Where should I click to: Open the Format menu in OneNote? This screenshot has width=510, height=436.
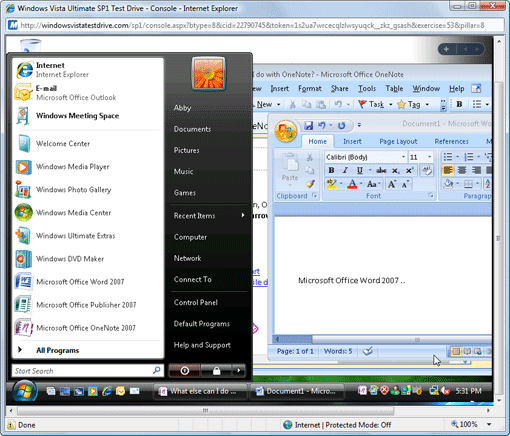coord(310,89)
